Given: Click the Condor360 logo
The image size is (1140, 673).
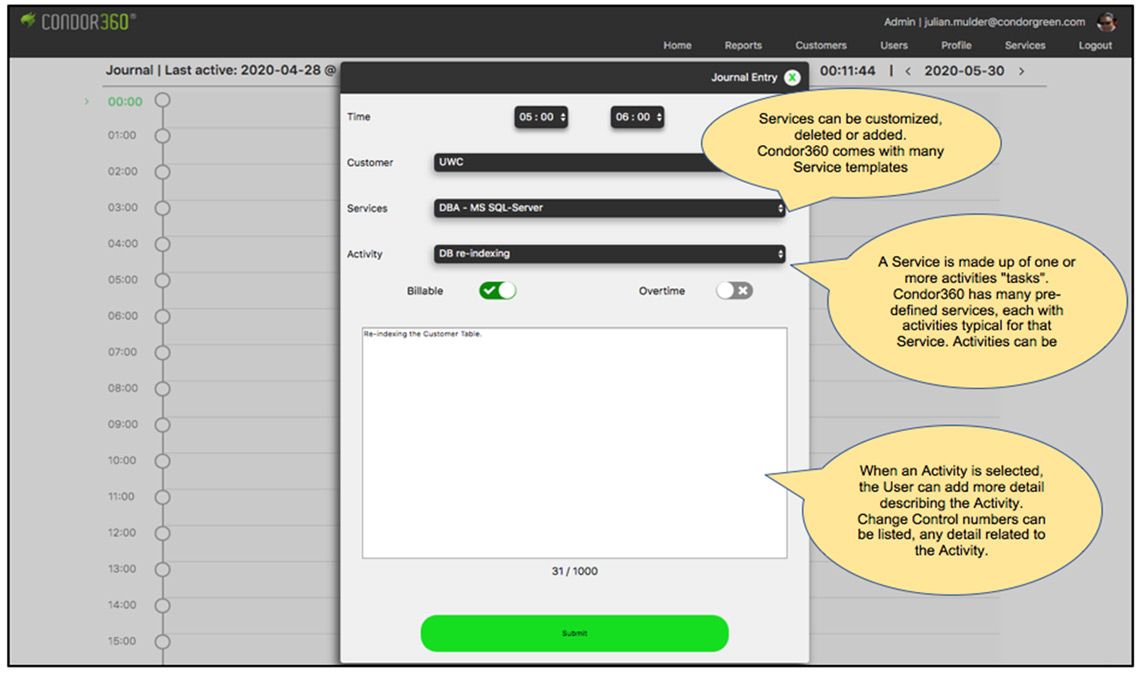Looking at the screenshot, I should (x=78, y=21).
